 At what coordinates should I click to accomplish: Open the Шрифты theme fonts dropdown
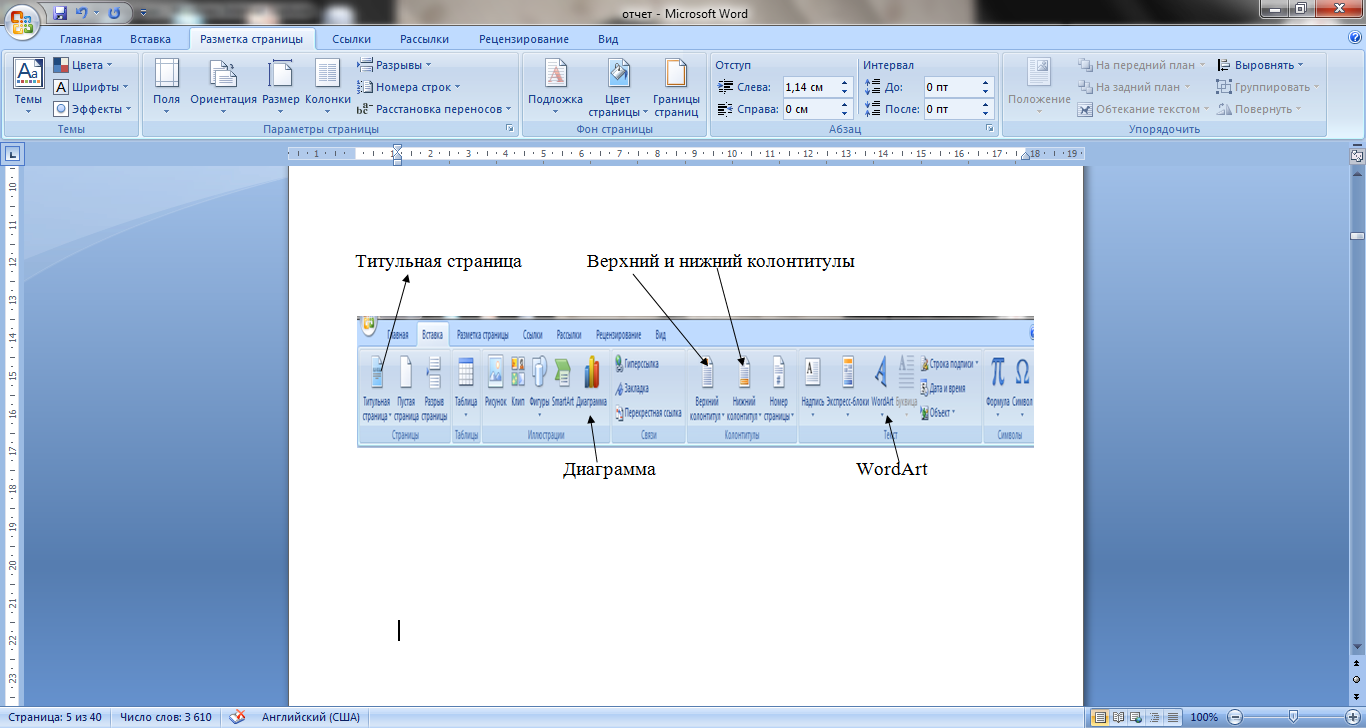(91, 87)
